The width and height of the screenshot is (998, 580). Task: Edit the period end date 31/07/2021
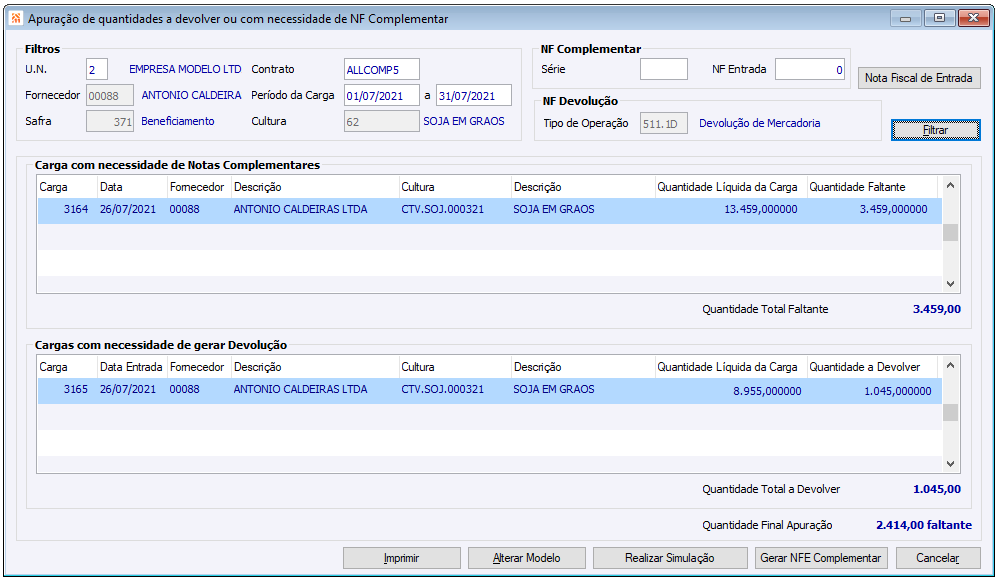pyautogui.click(x=474, y=96)
